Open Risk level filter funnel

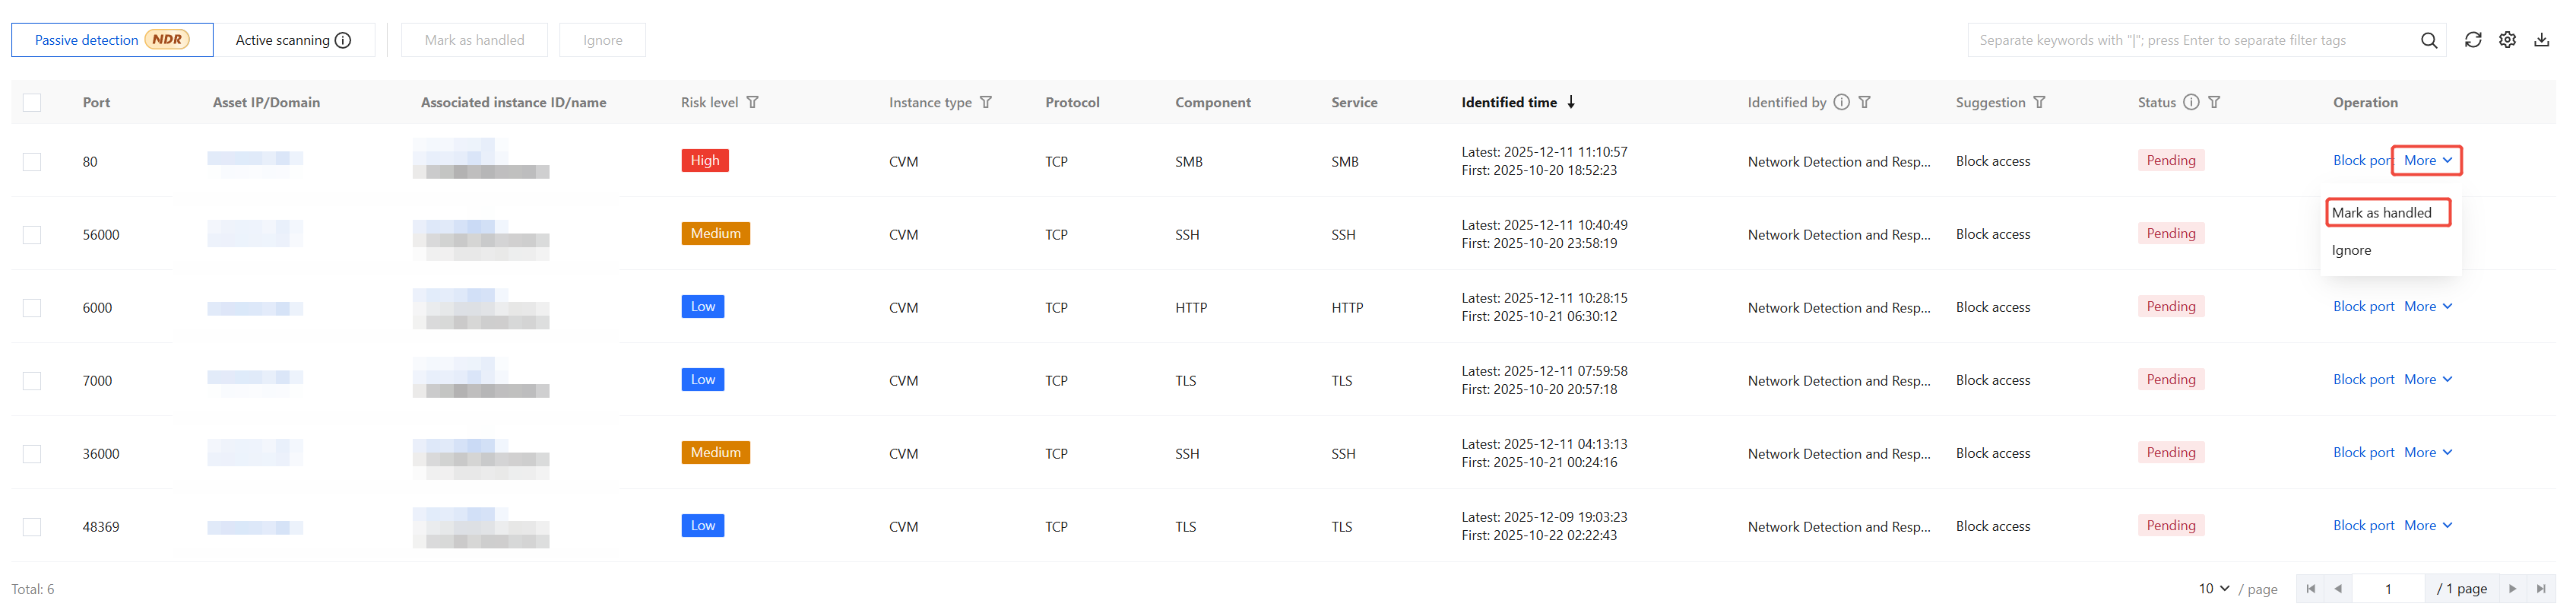pyautogui.click(x=753, y=102)
